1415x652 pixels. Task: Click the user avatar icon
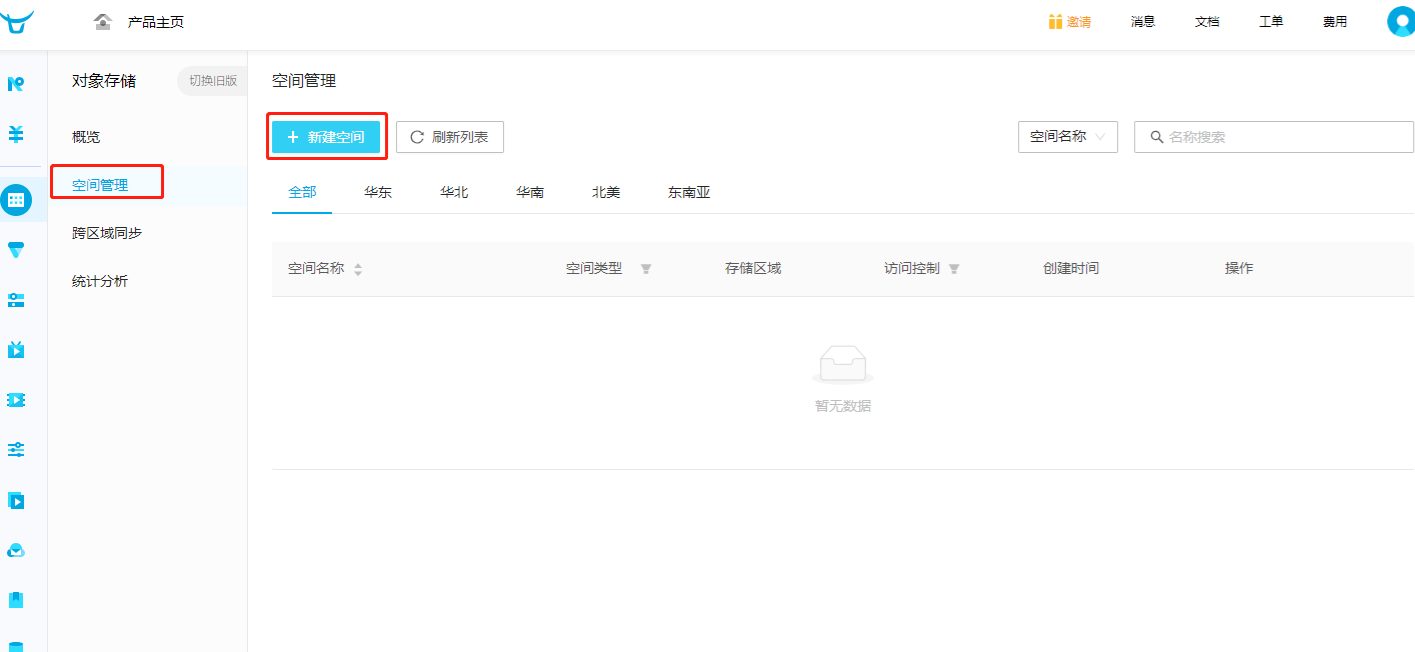coord(1401,22)
